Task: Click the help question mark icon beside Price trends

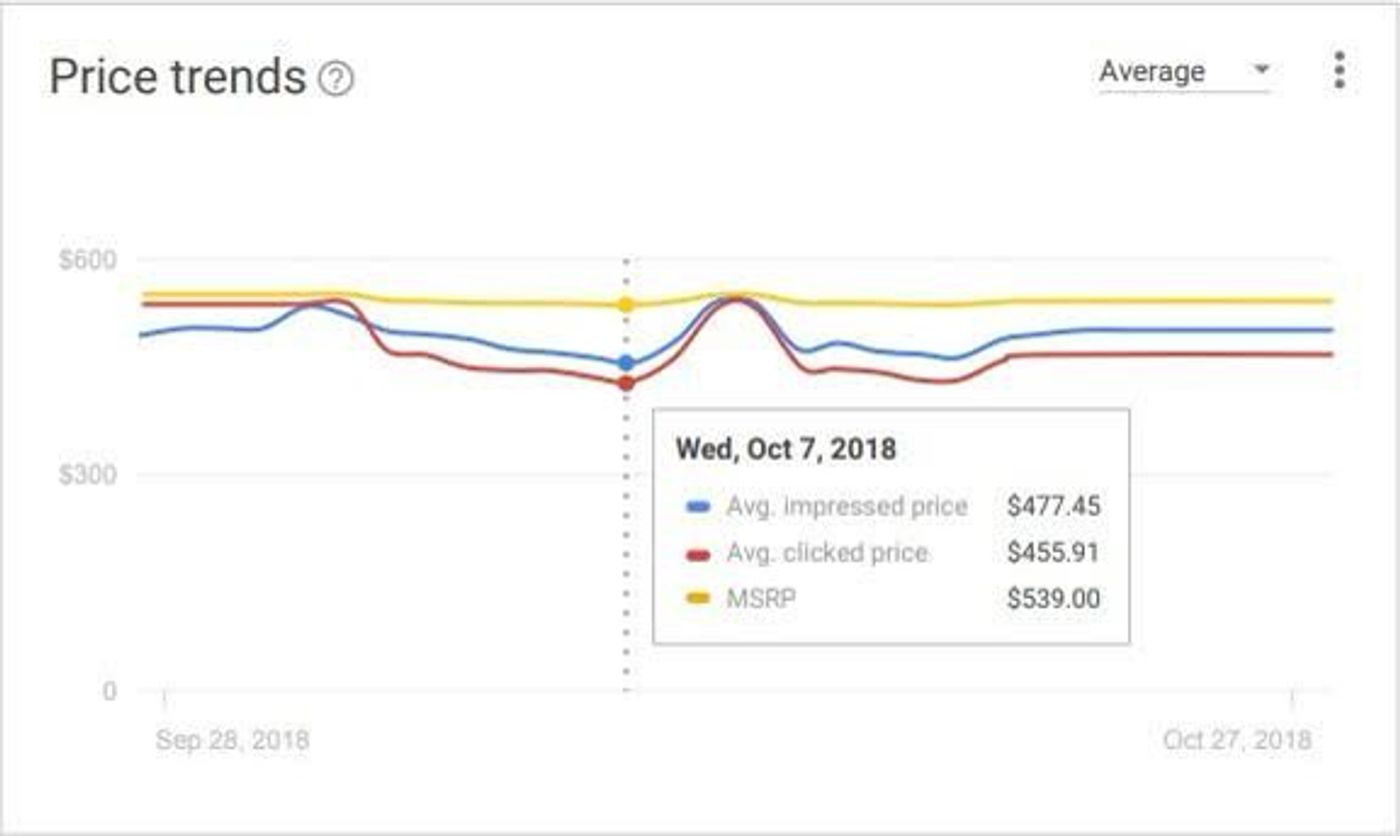Action: tap(336, 79)
